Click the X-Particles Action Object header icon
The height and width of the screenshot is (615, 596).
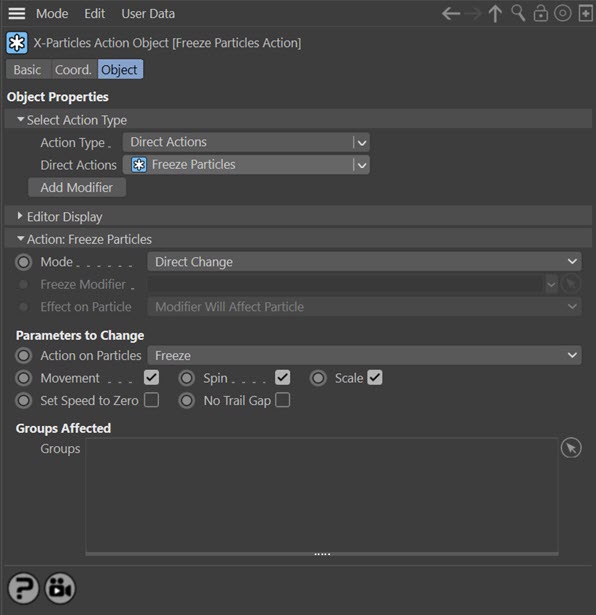[17, 43]
